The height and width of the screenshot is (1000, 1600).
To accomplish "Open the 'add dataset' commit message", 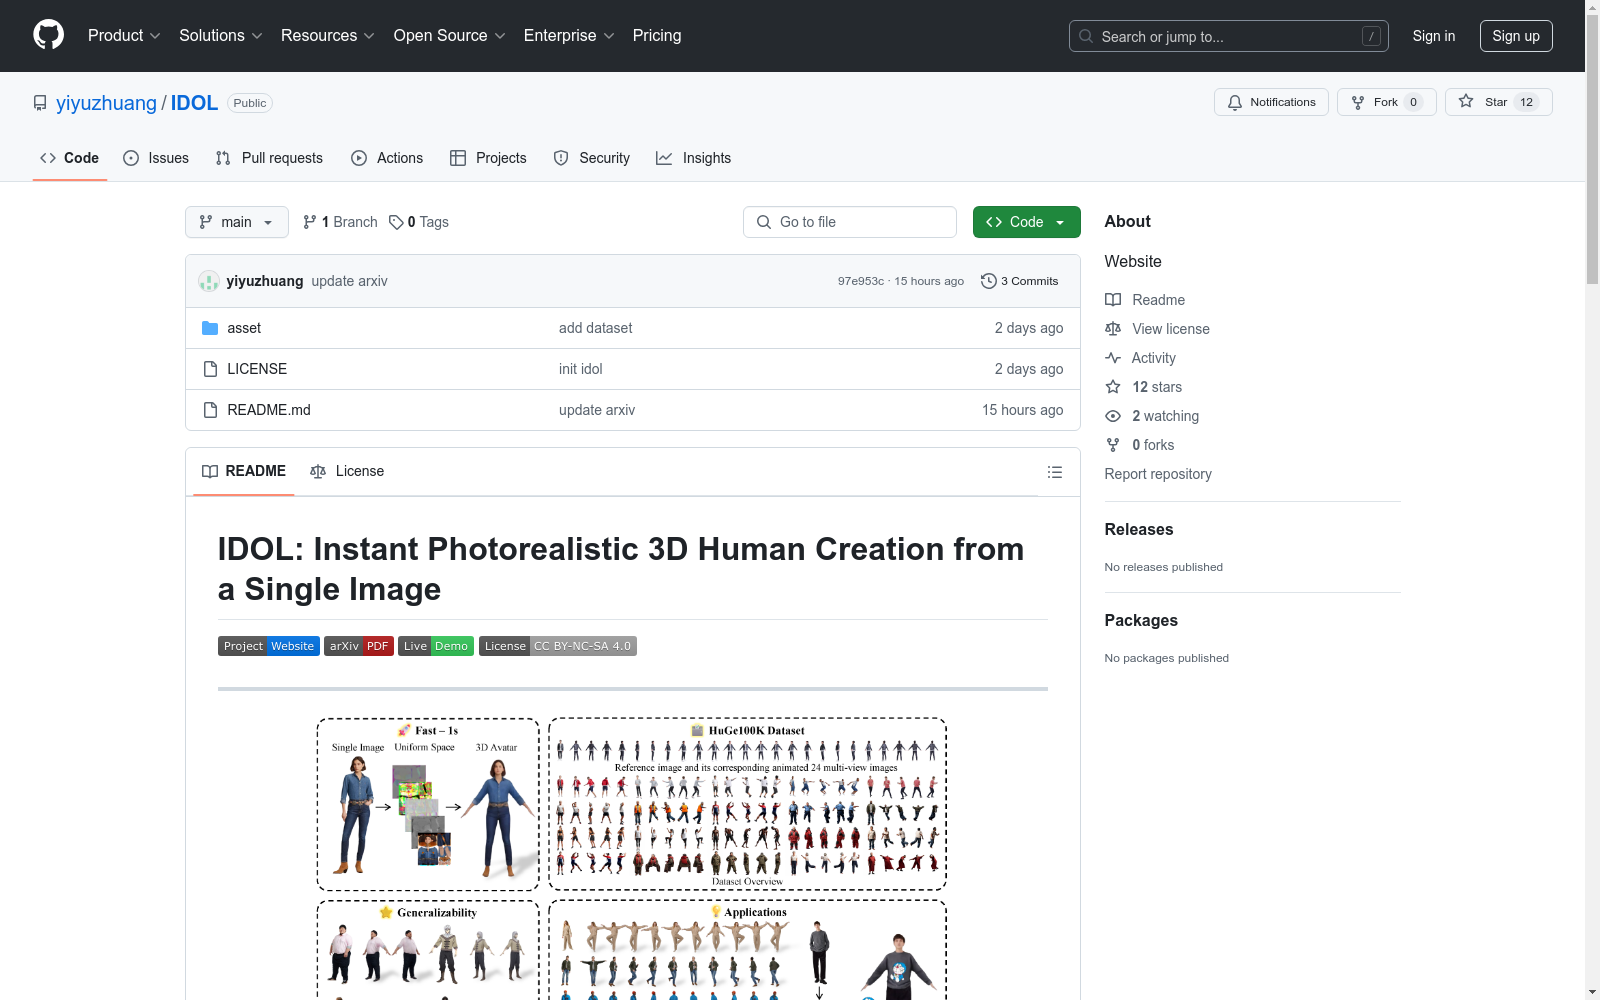I will click(595, 328).
